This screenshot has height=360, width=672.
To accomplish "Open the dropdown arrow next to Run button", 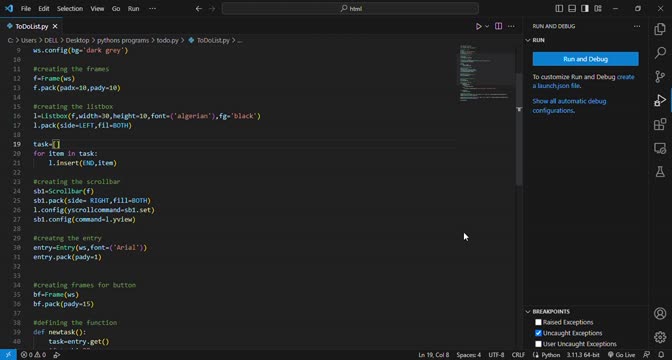I will tap(487, 26).
